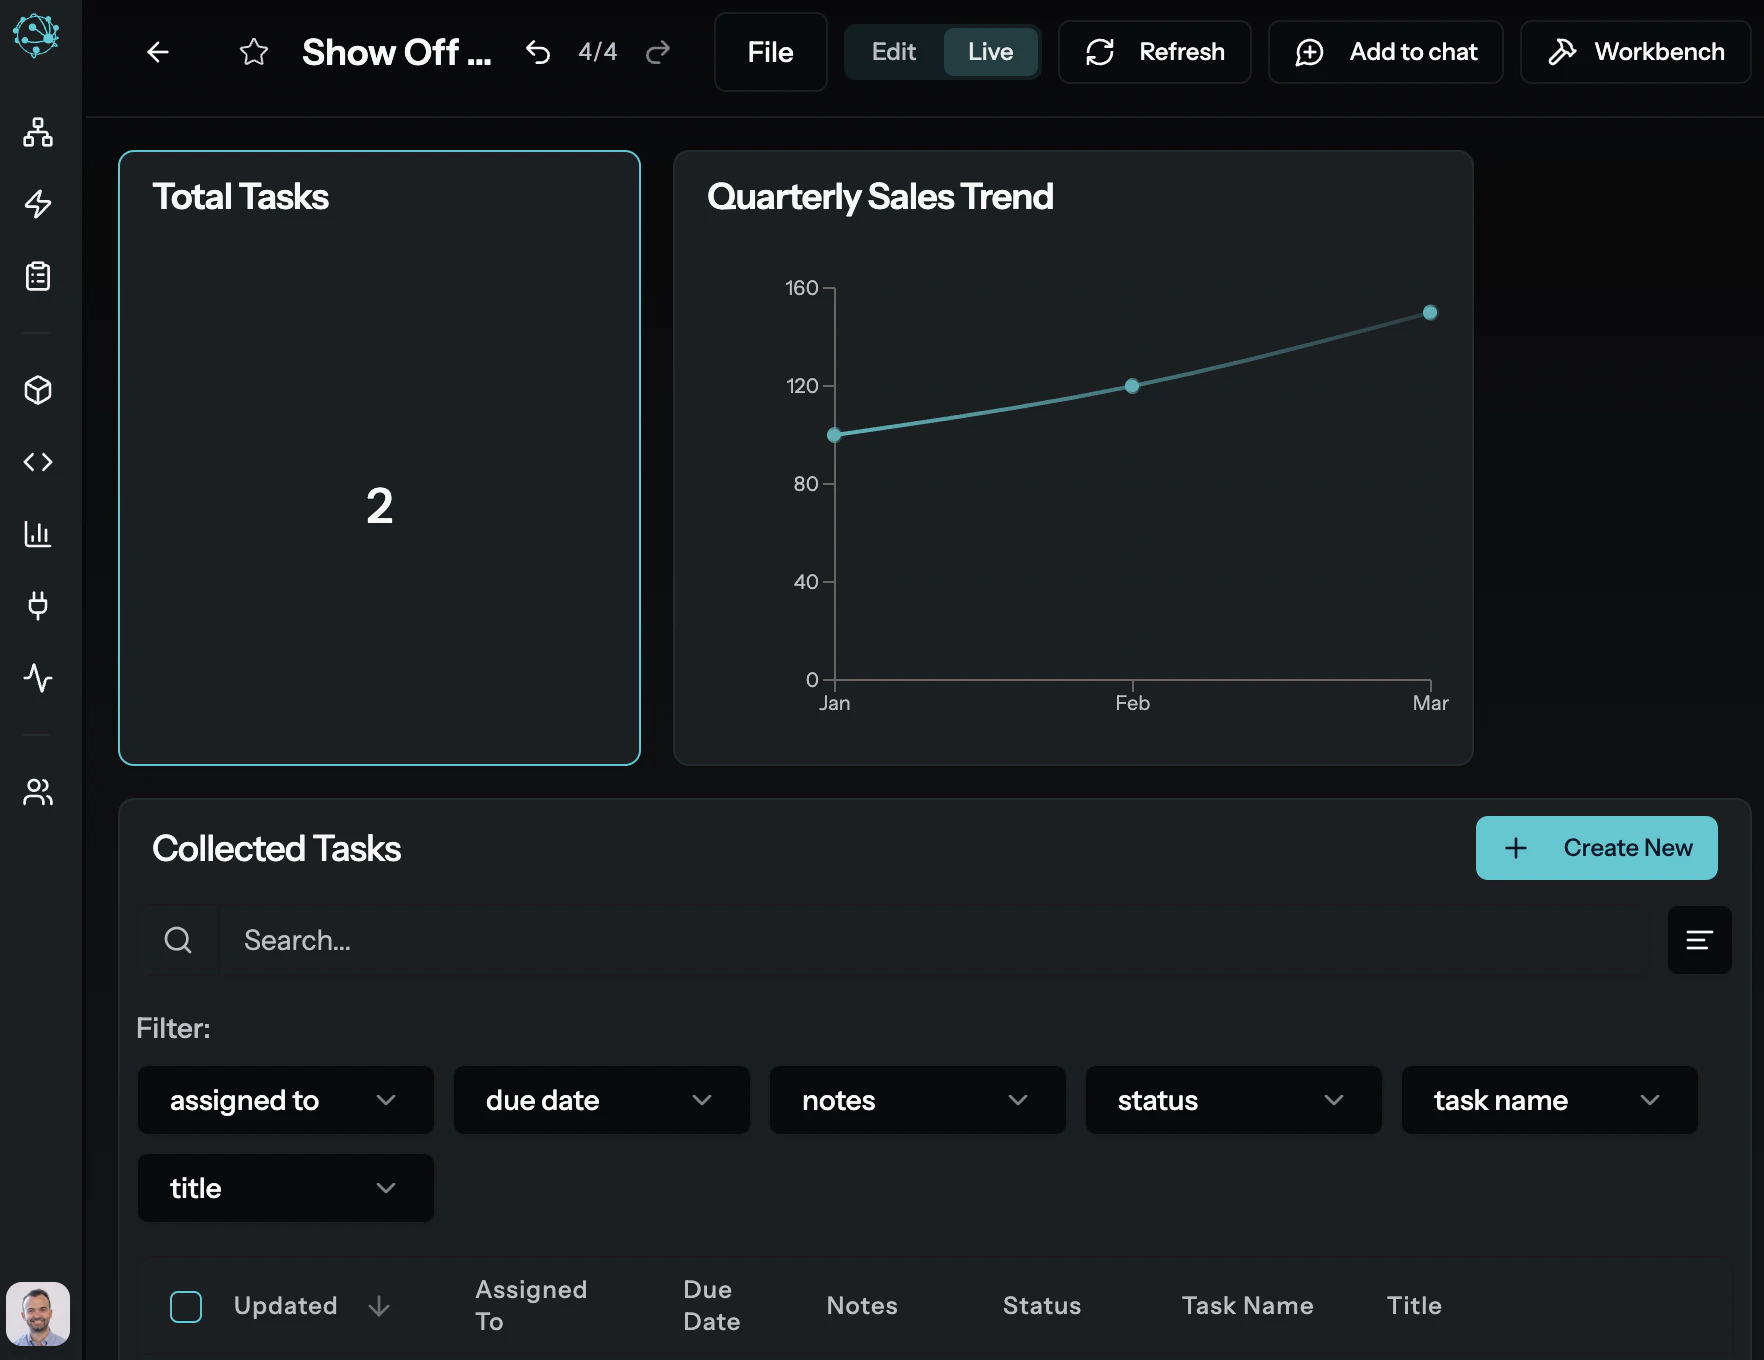Click the plug integrations icon
This screenshot has height=1360, width=1764.
coord(37,606)
